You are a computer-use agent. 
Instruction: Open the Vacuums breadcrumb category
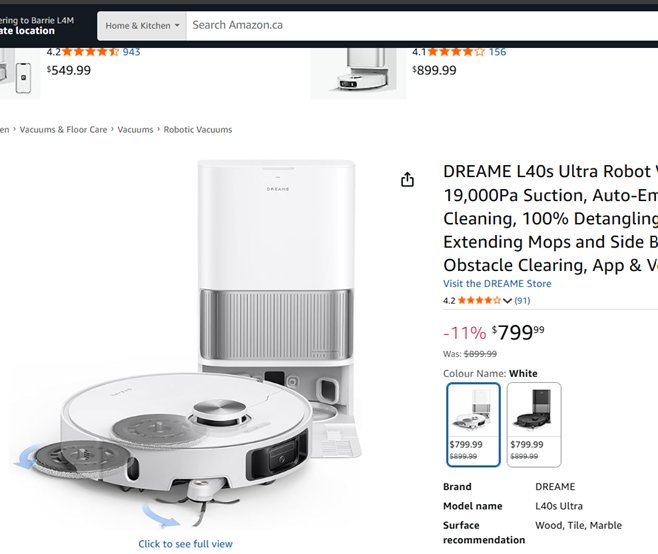pyautogui.click(x=136, y=130)
